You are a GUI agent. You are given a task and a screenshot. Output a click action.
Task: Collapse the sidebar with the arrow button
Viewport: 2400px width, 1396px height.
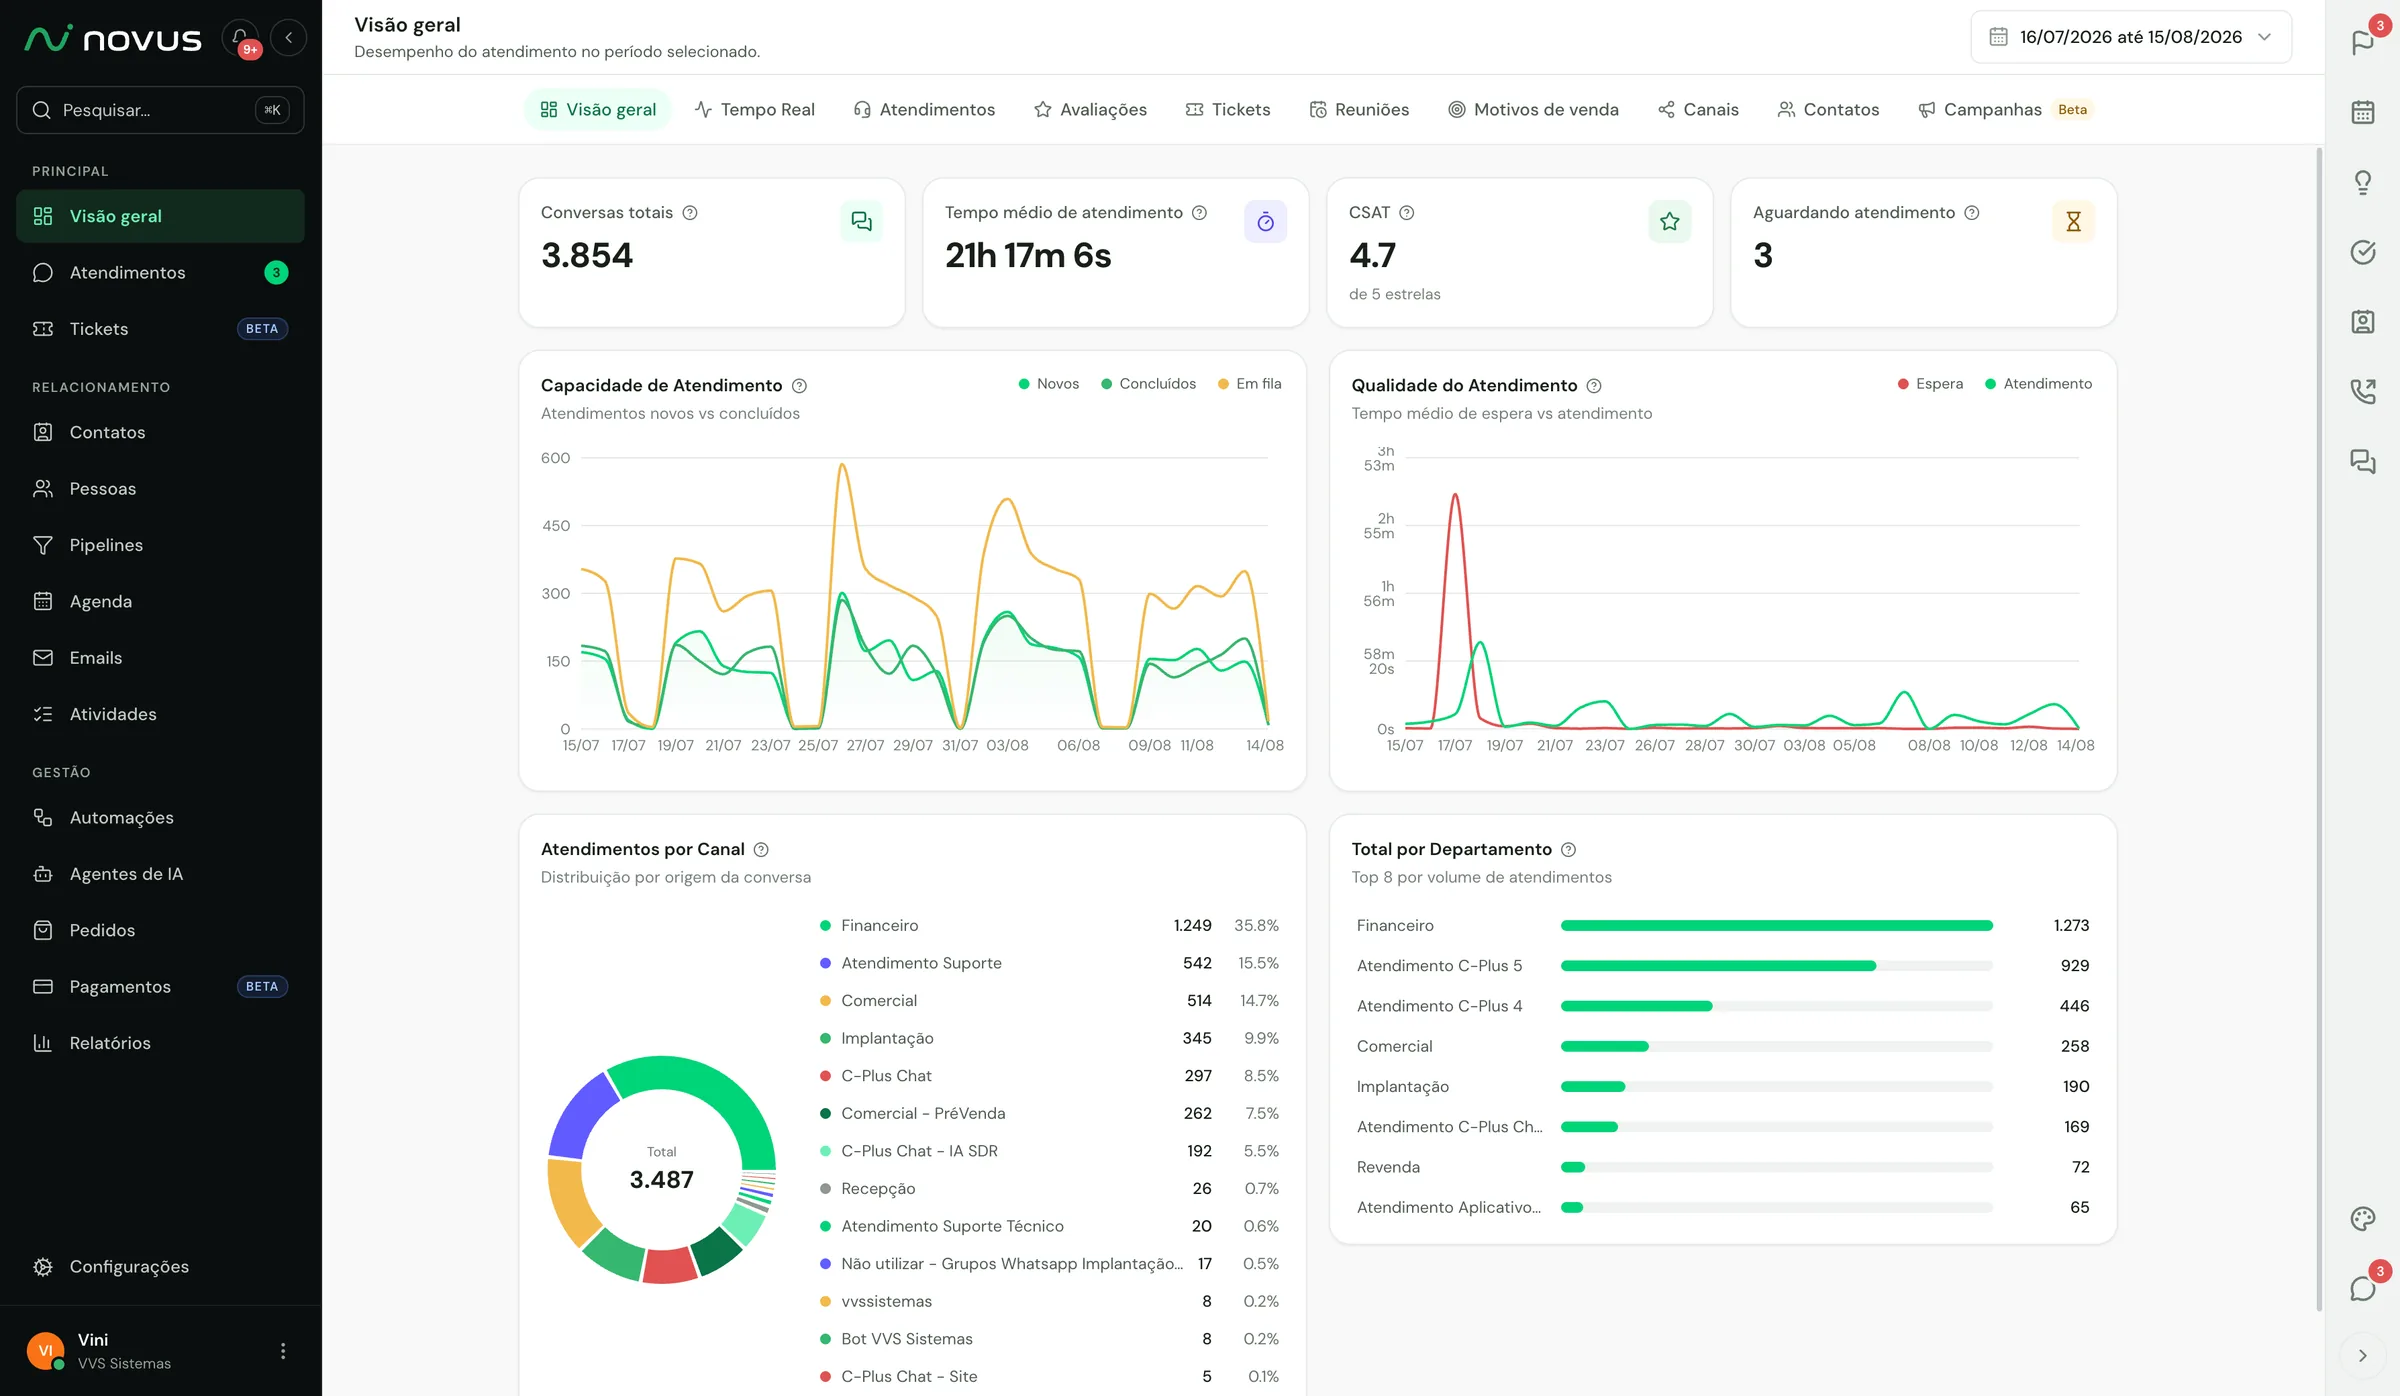click(288, 38)
